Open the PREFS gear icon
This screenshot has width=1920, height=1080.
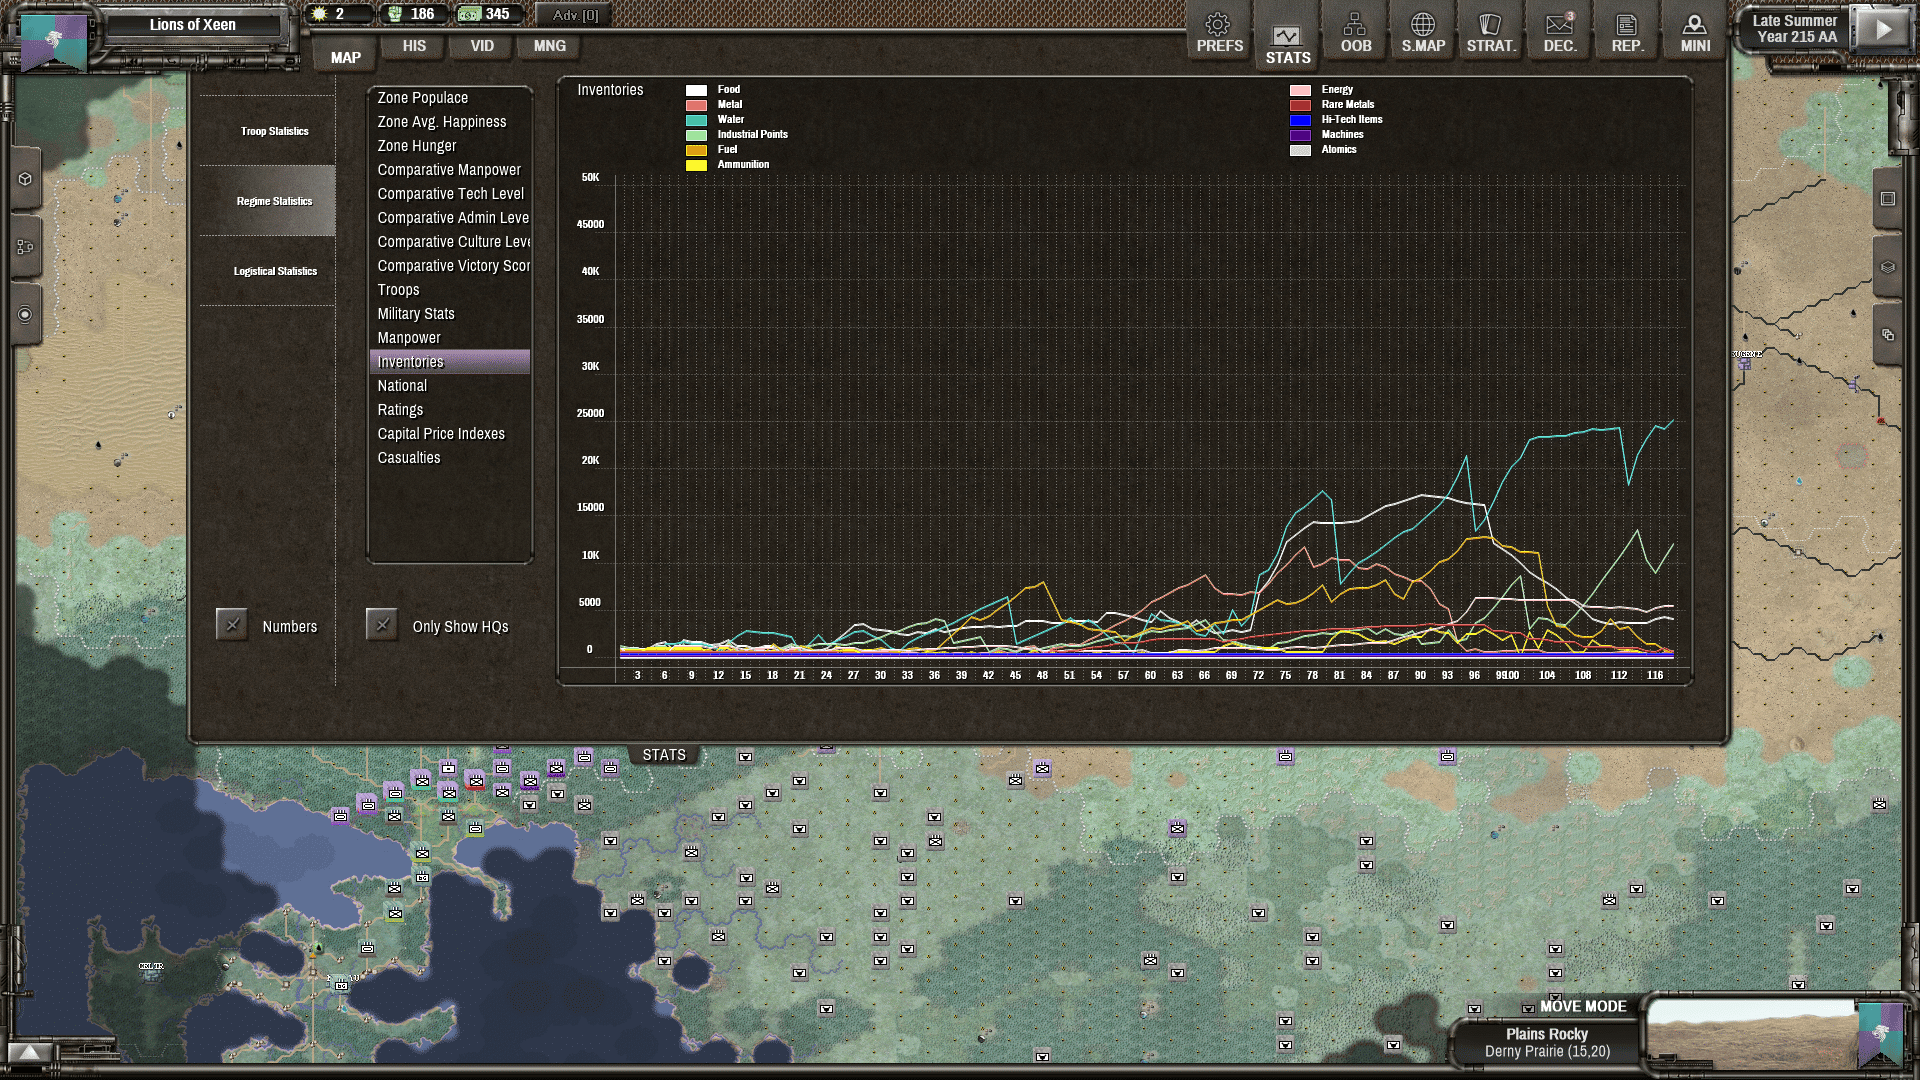pos(1219,32)
